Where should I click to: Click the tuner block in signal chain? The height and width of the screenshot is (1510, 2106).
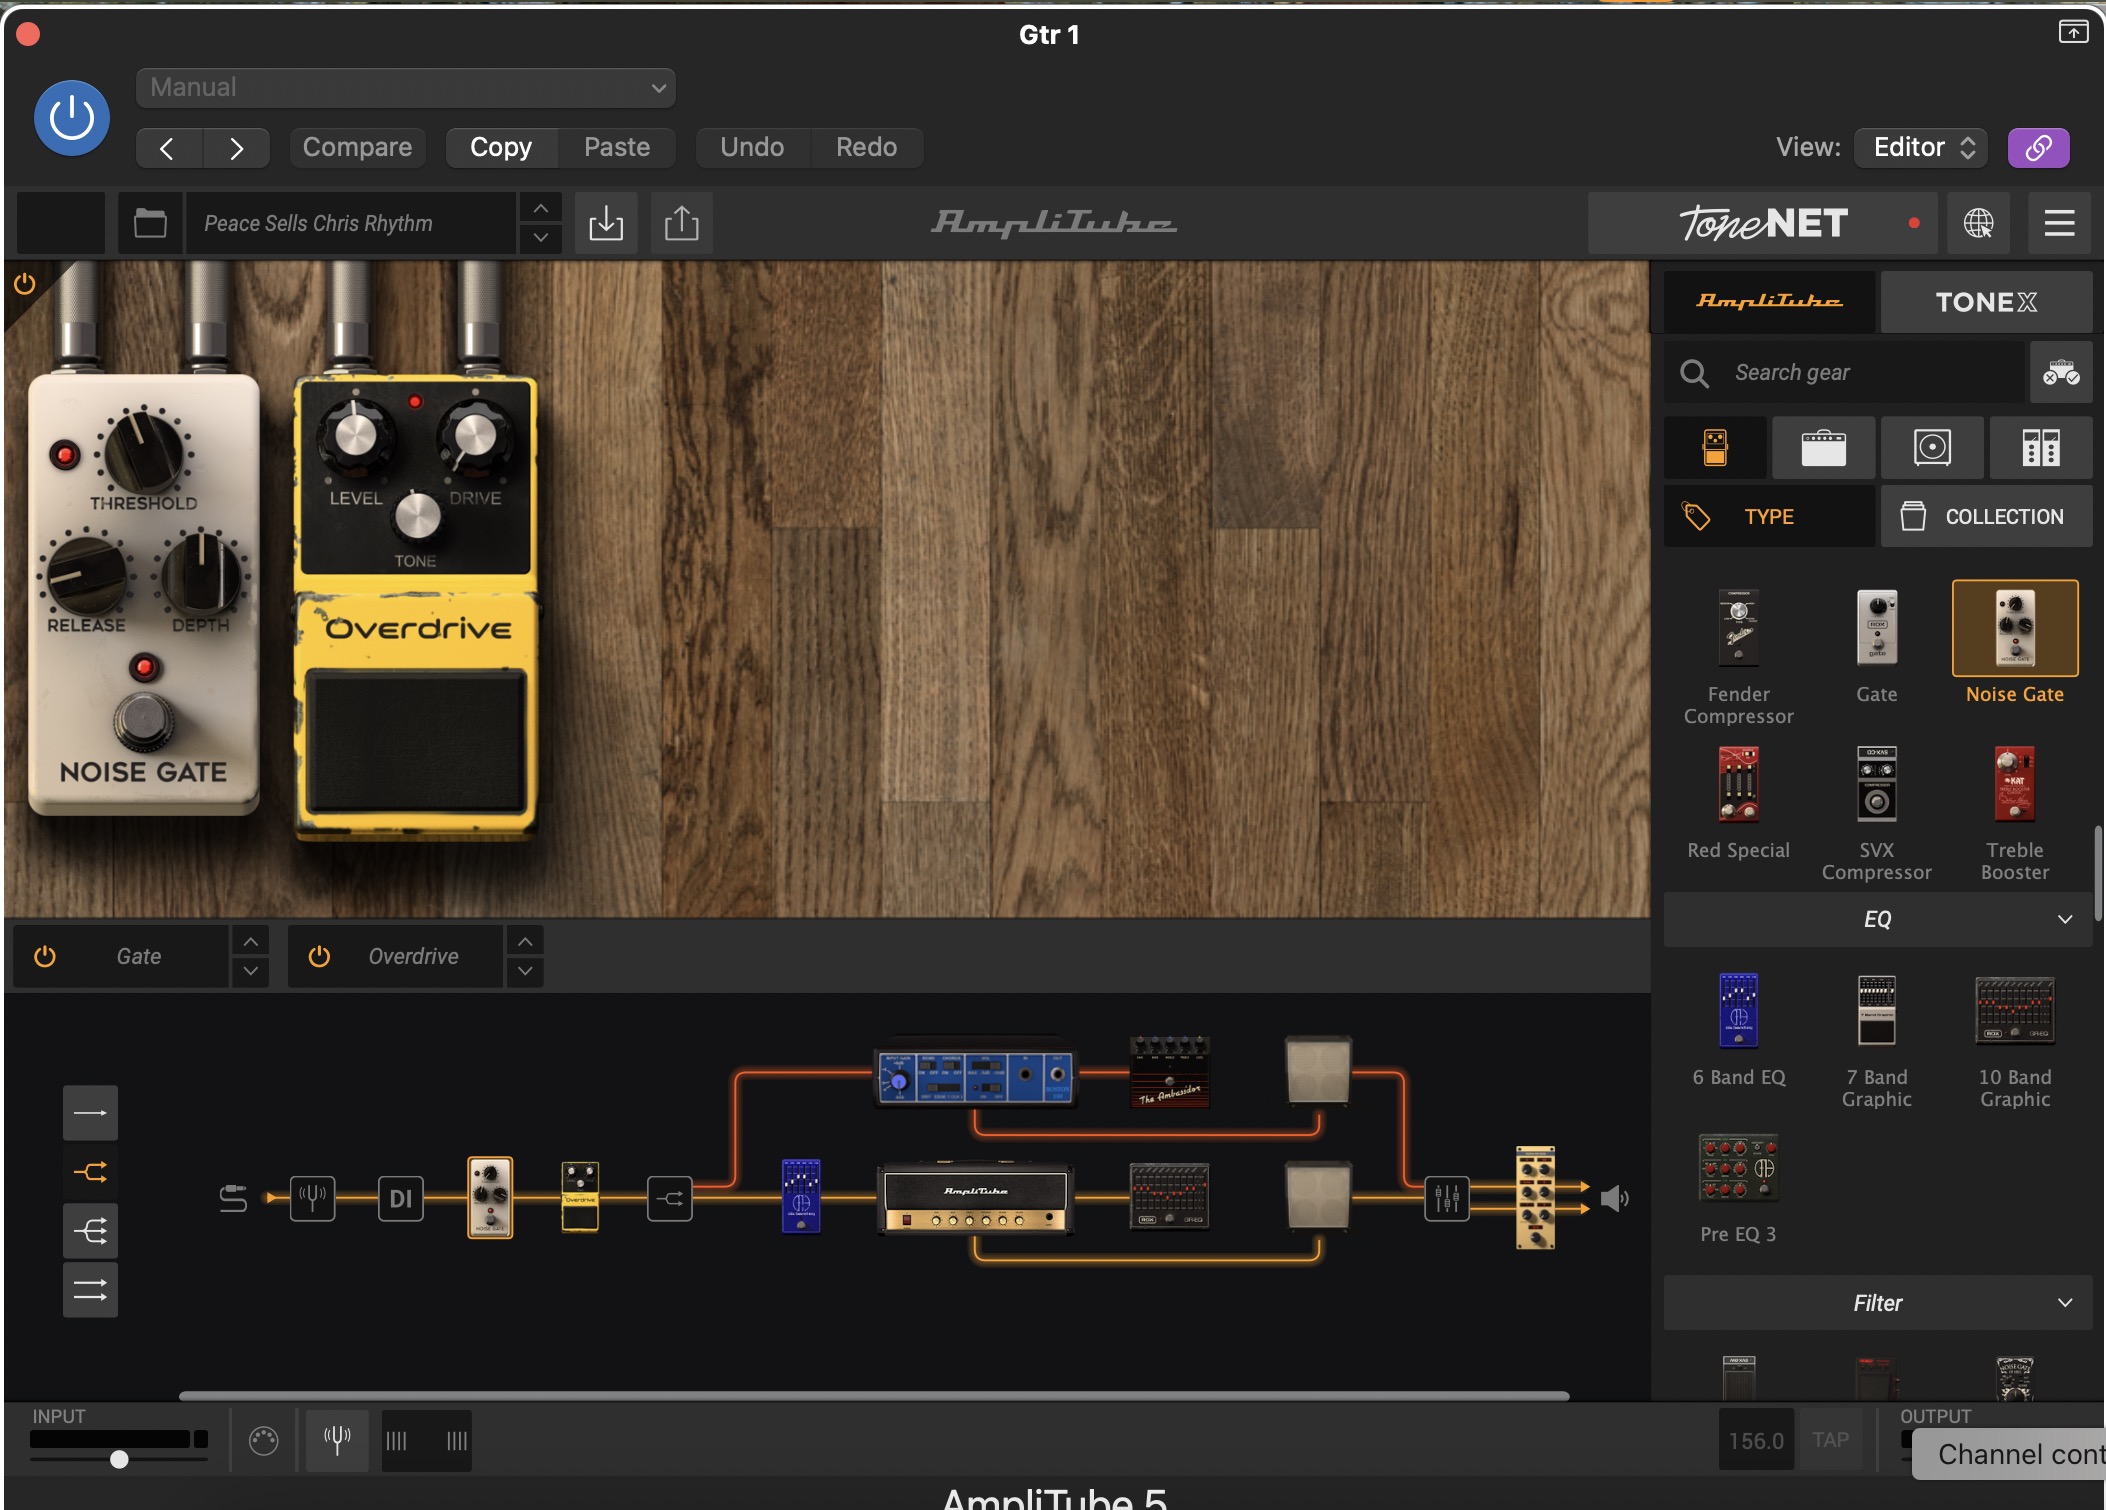pyautogui.click(x=312, y=1198)
